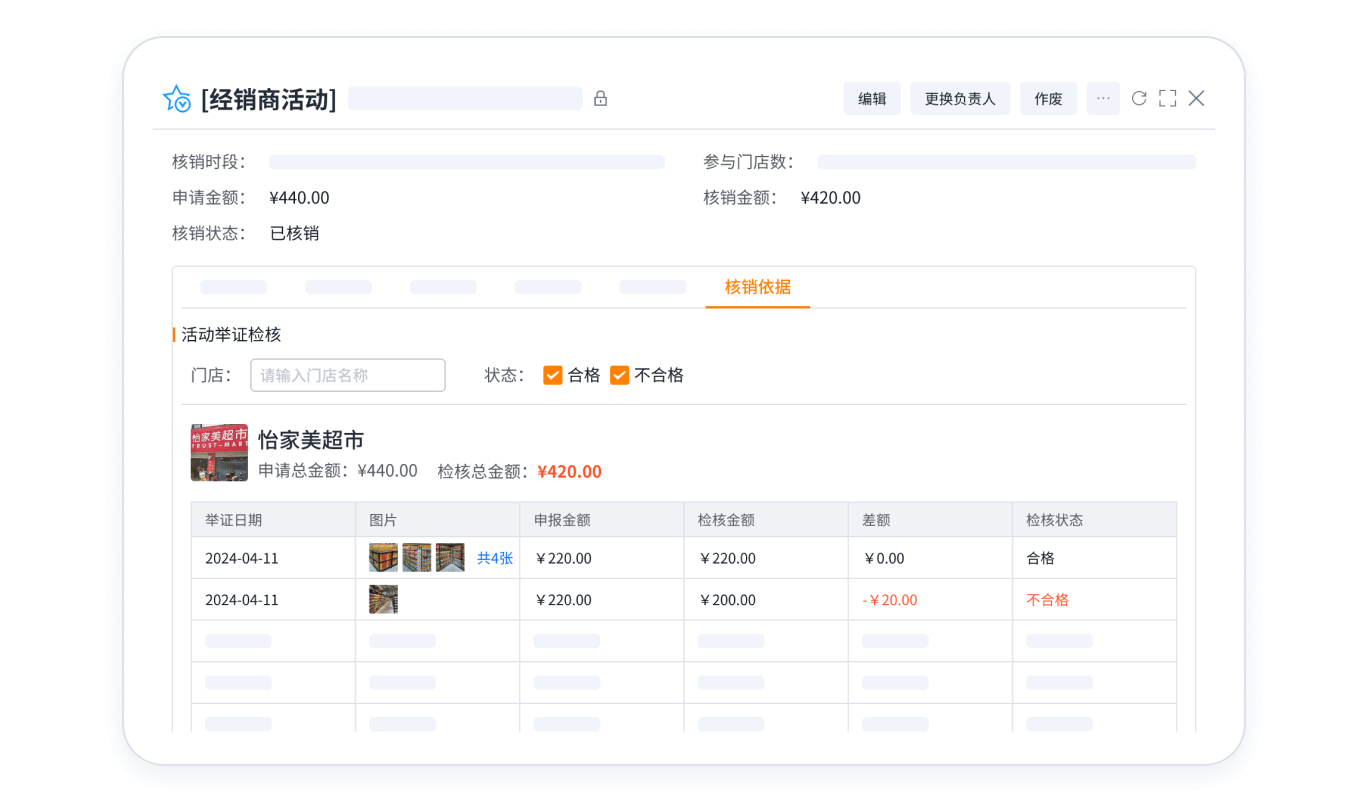Click the lock icon next to the record title
The width and height of the screenshot is (1368, 800).
pyautogui.click(x=600, y=98)
